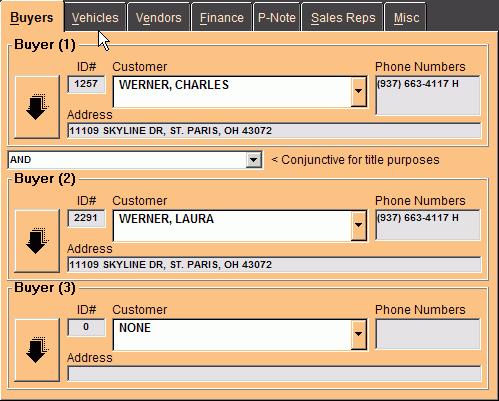Expand the WERNER, LAURA customer dropdown
This screenshot has width=499, height=401.
tap(359, 226)
